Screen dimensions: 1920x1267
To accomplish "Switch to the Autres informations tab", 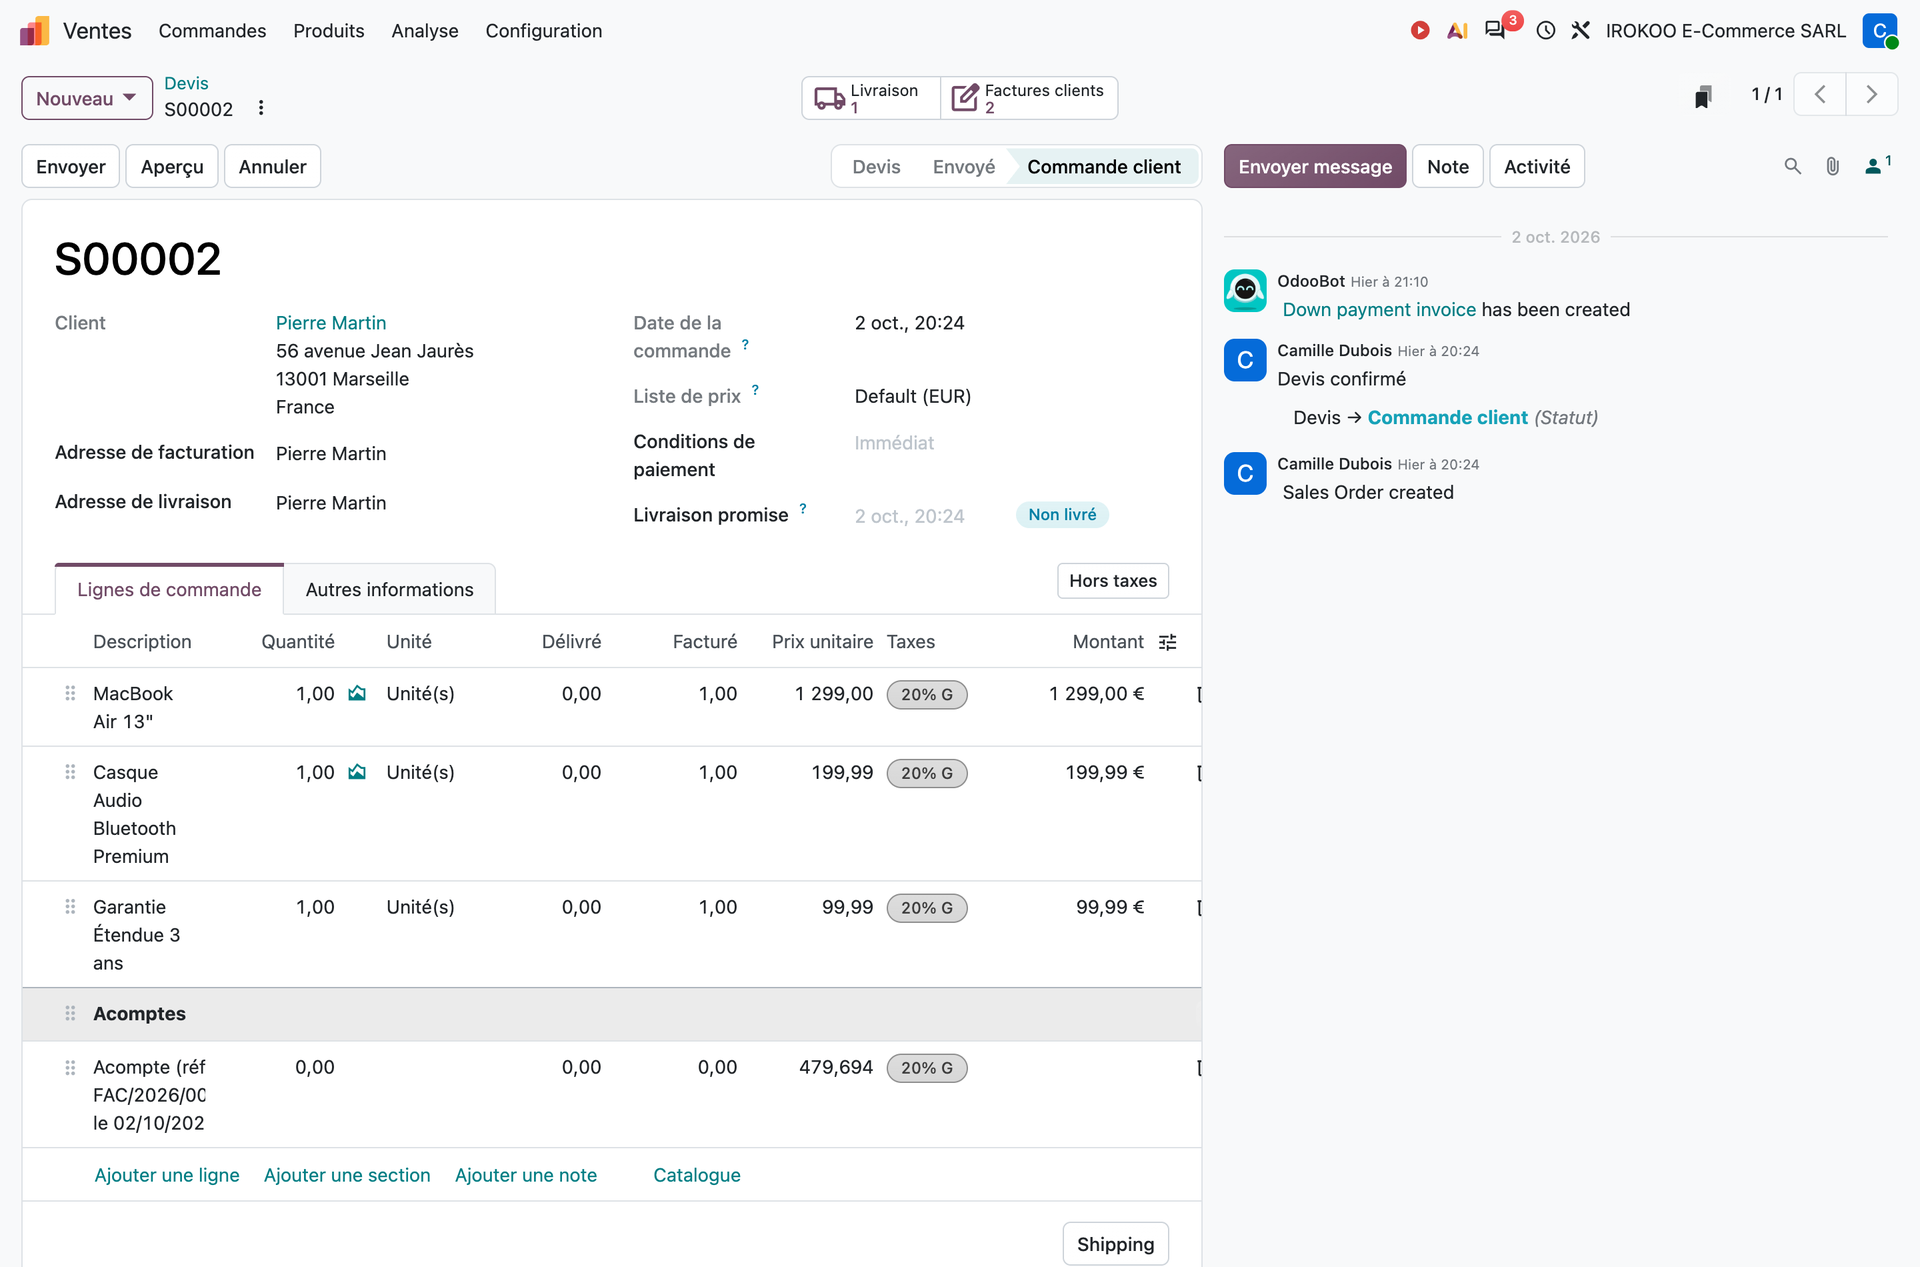I will click(x=390, y=590).
